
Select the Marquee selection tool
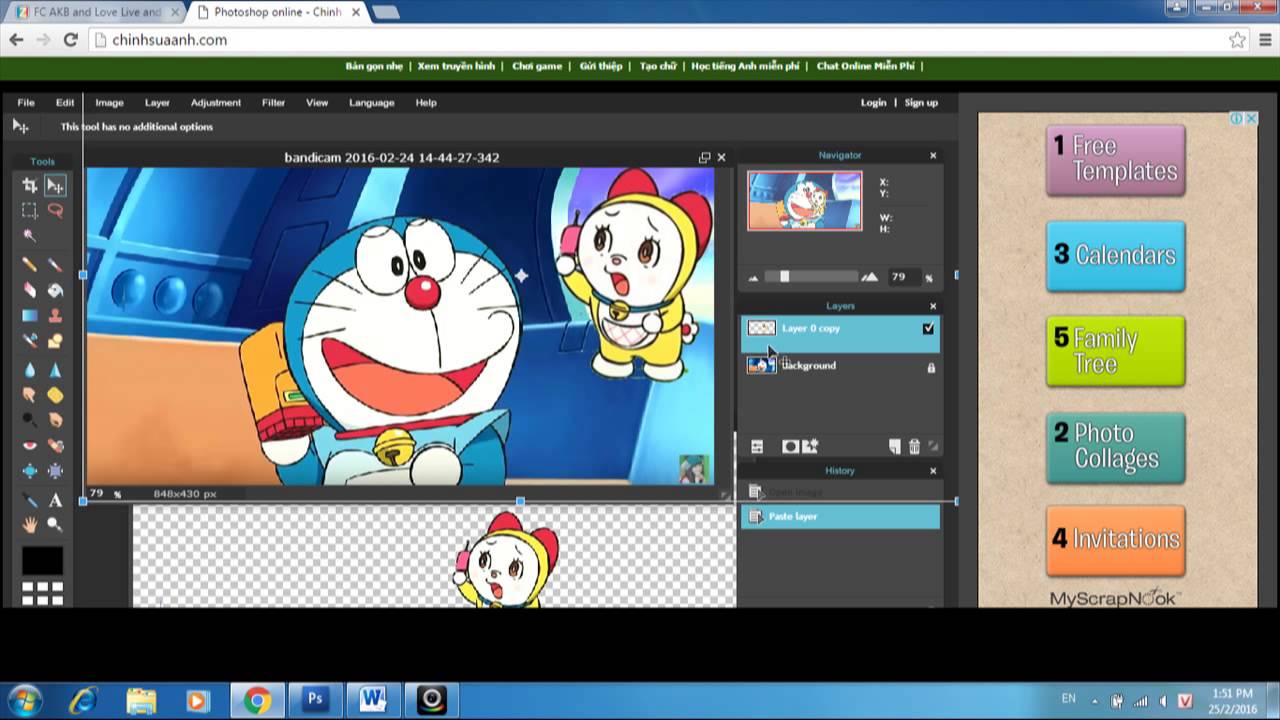click(30, 211)
